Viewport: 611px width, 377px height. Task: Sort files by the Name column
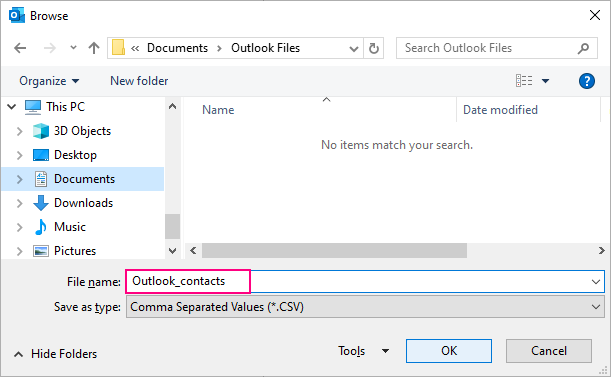(x=218, y=110)
